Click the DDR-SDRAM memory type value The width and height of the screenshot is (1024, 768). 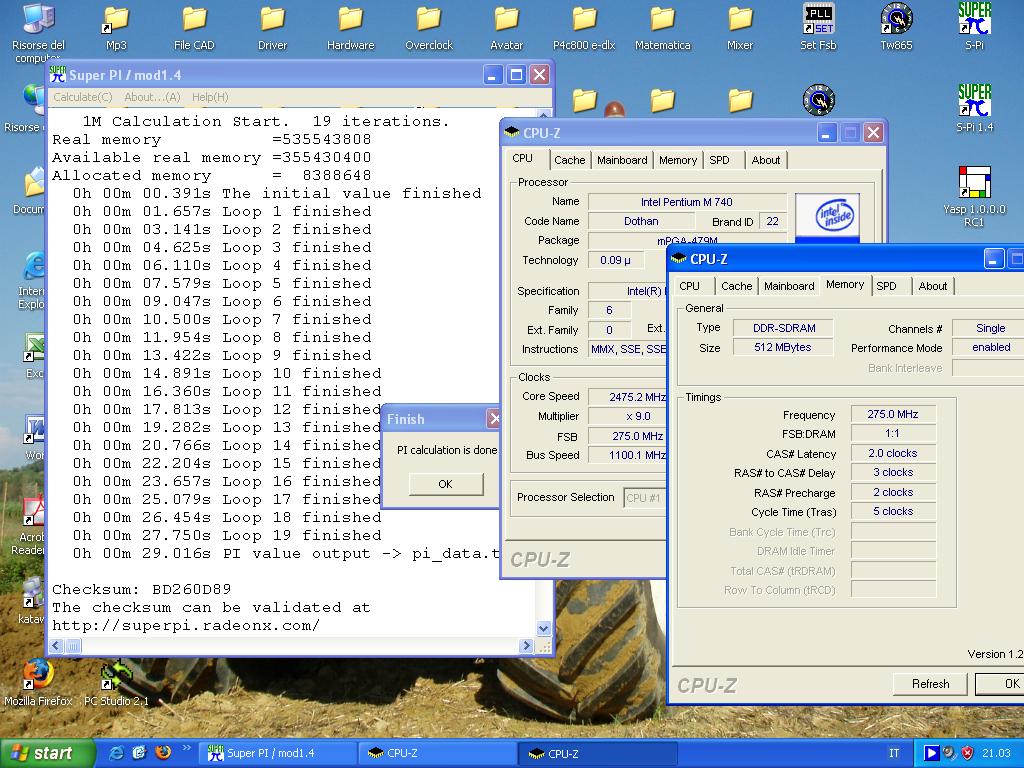coord(784,328)
